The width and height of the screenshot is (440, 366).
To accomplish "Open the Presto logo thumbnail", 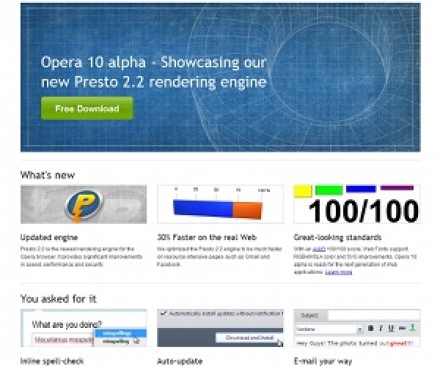I will click(84, 204).
